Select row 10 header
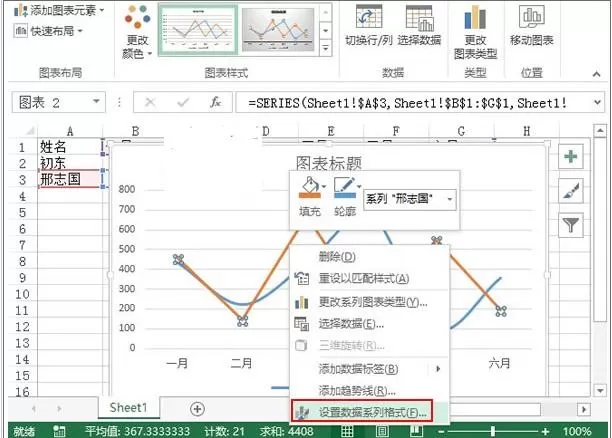 point(22,294)
